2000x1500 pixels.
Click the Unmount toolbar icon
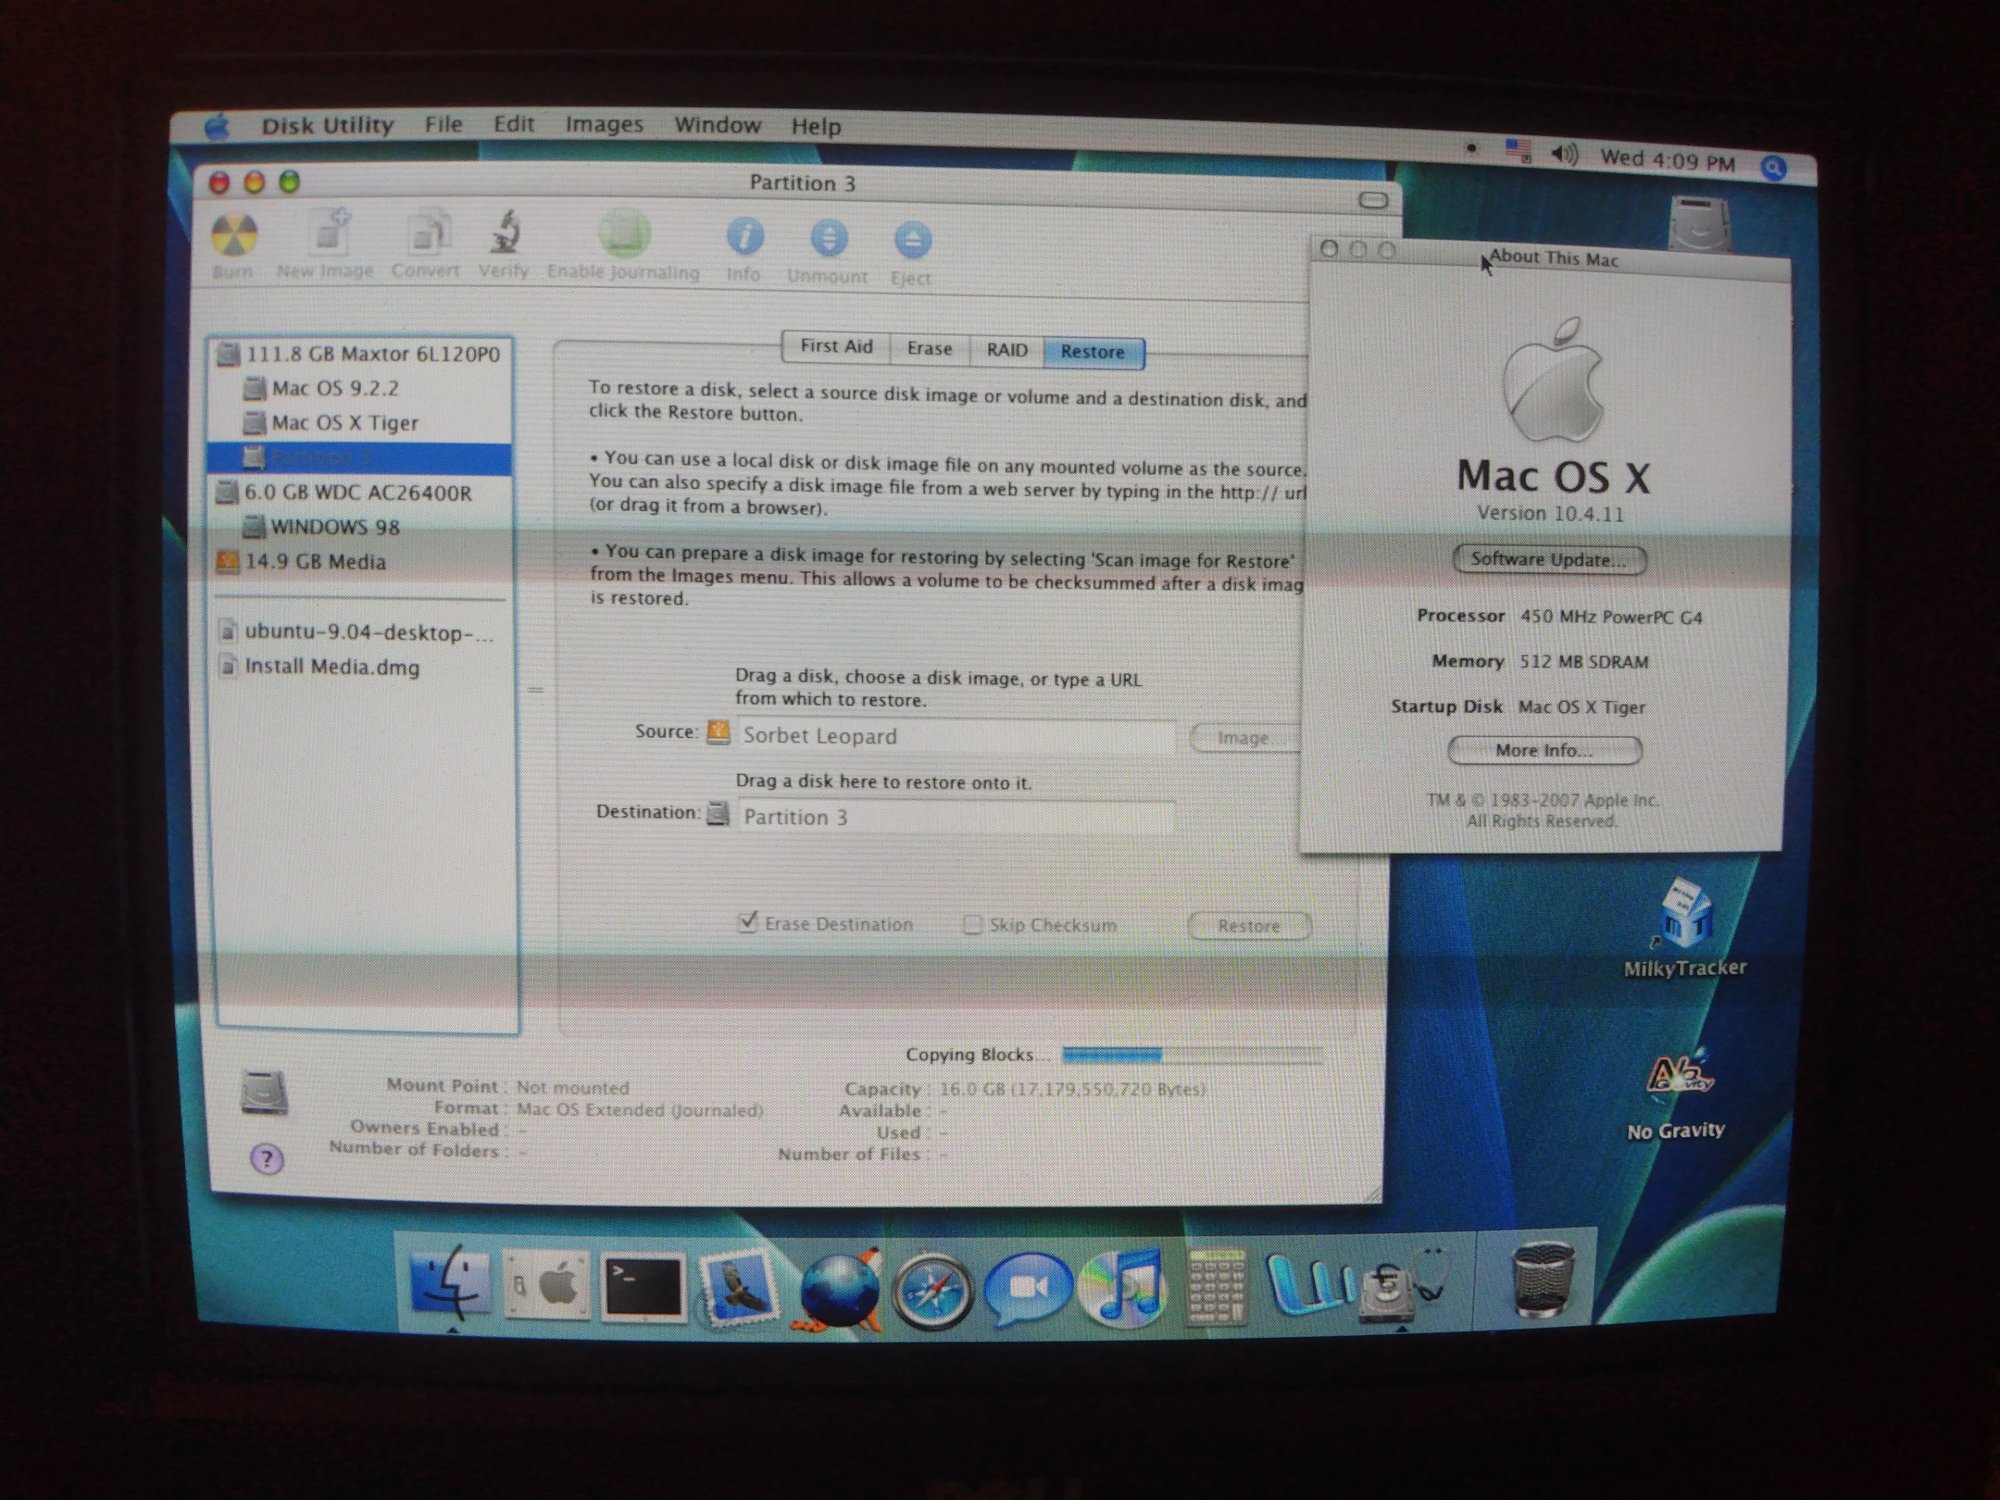point(828,240)
